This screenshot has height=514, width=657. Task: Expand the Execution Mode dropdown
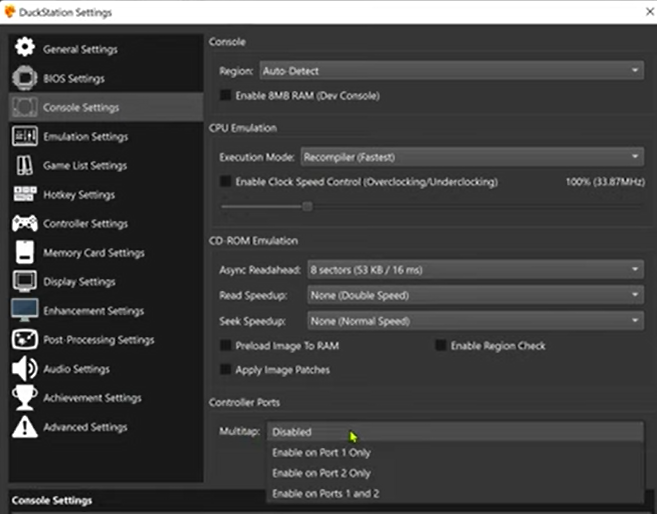(x=470, y=157)
